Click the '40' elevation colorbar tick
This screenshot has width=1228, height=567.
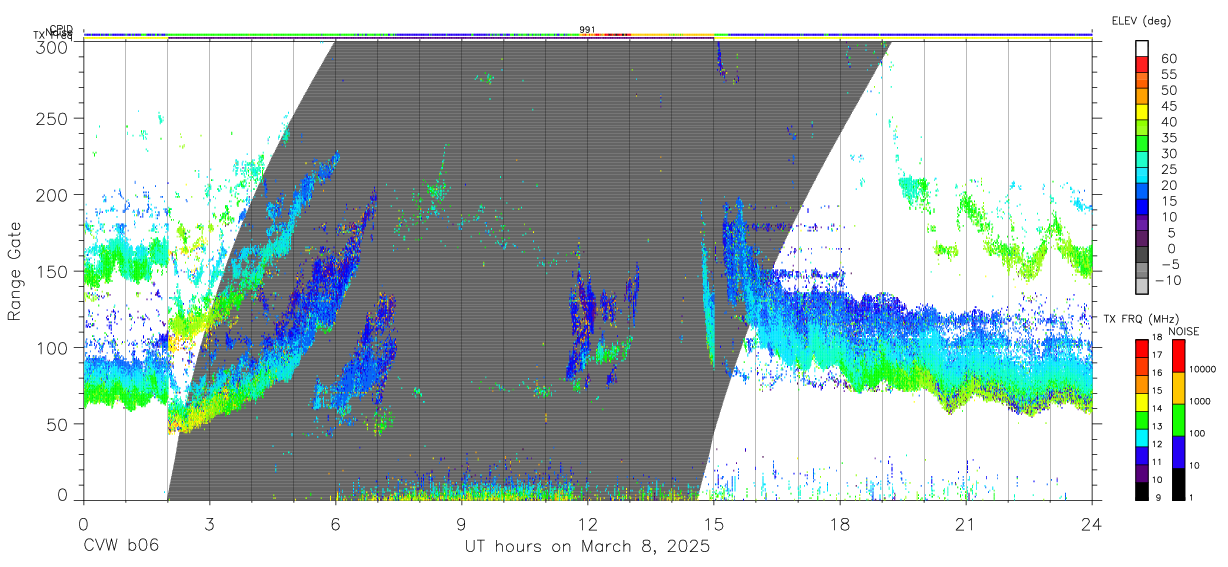1170,122
